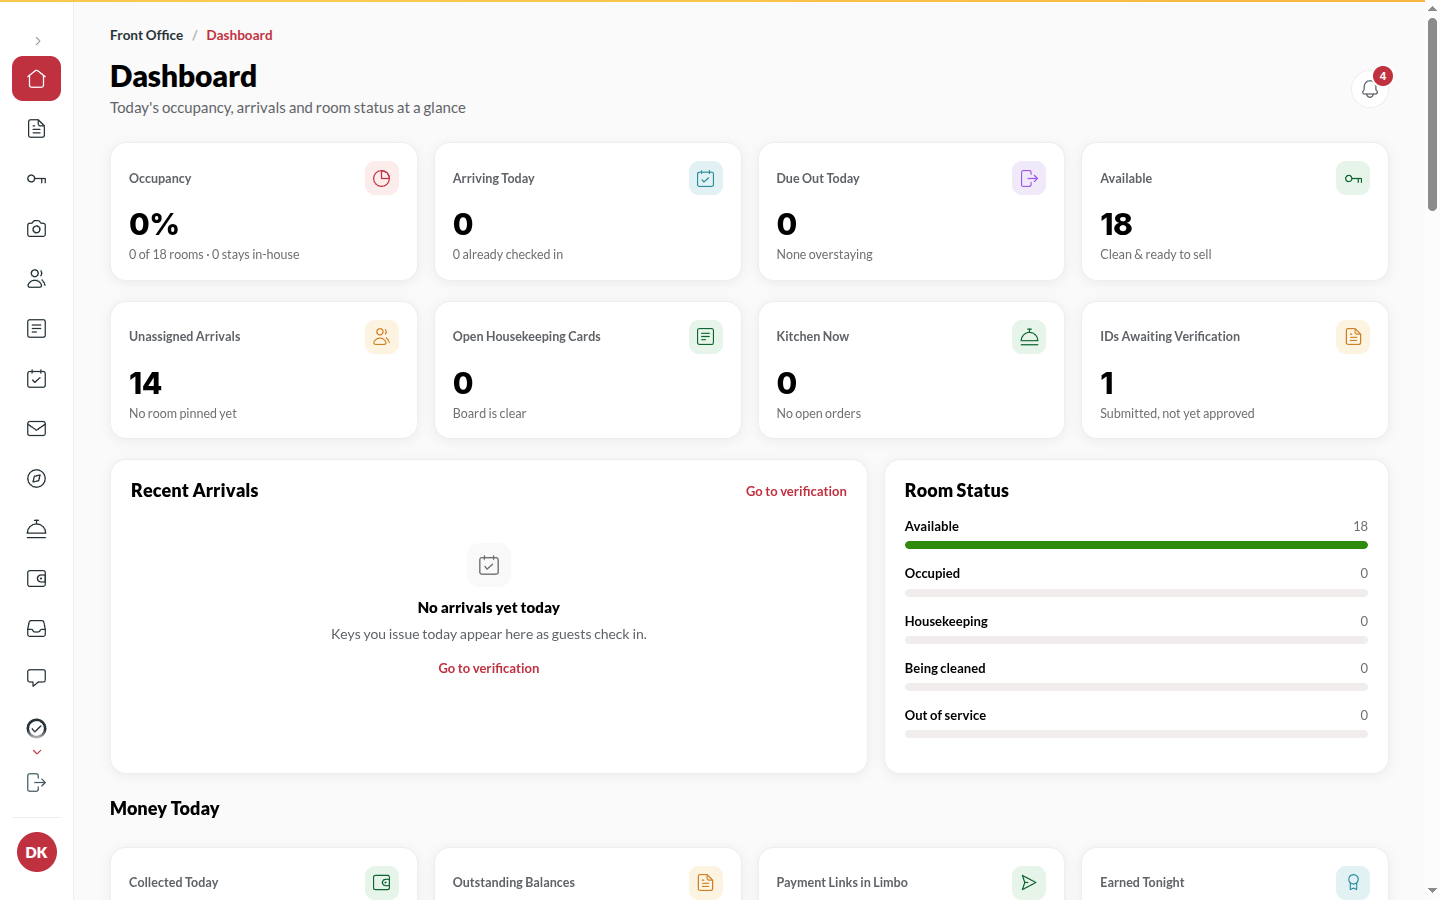This screenshot has height=900, width=1440.
Task: Click the Arriving Today calendar icon
Action: click(x=706, y=178)
